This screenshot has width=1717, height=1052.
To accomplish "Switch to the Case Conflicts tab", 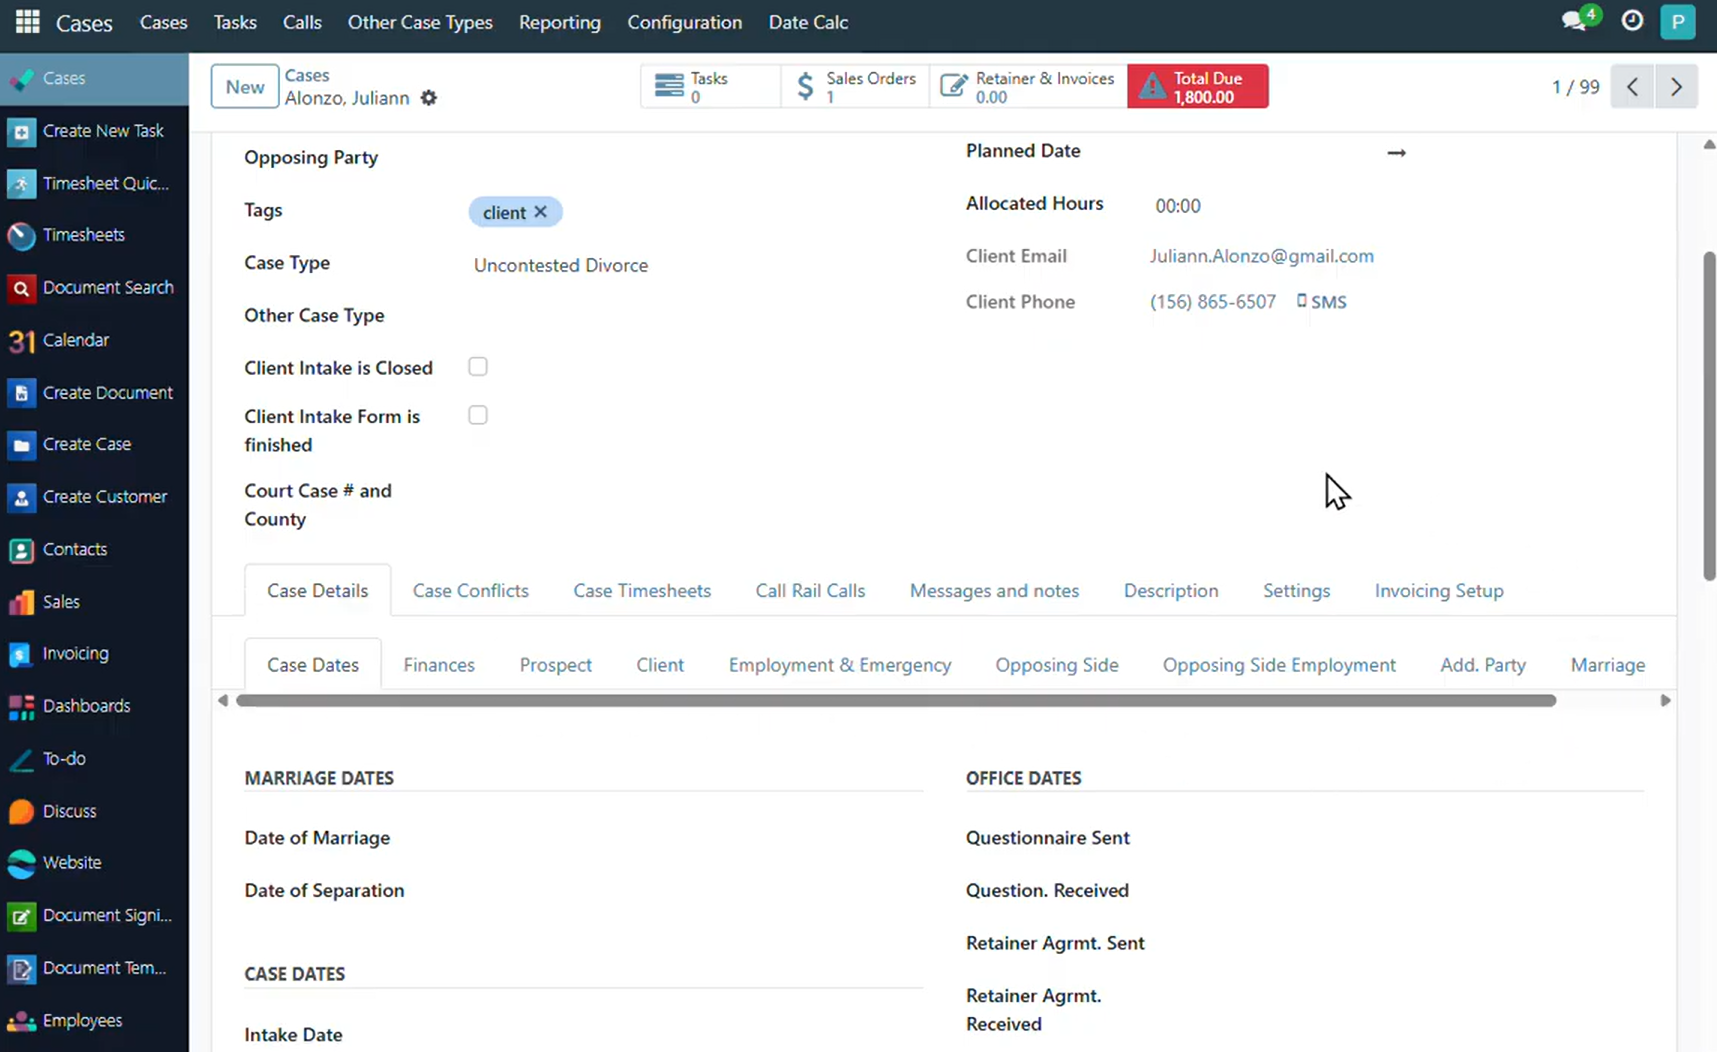I will 470,590.
